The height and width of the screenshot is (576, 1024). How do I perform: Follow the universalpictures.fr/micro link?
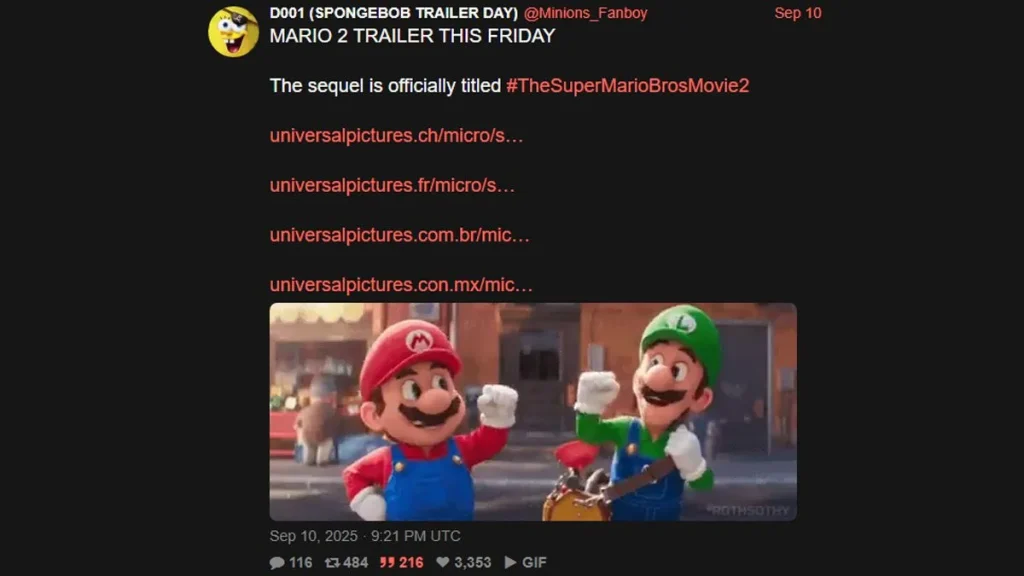(392, 185)
